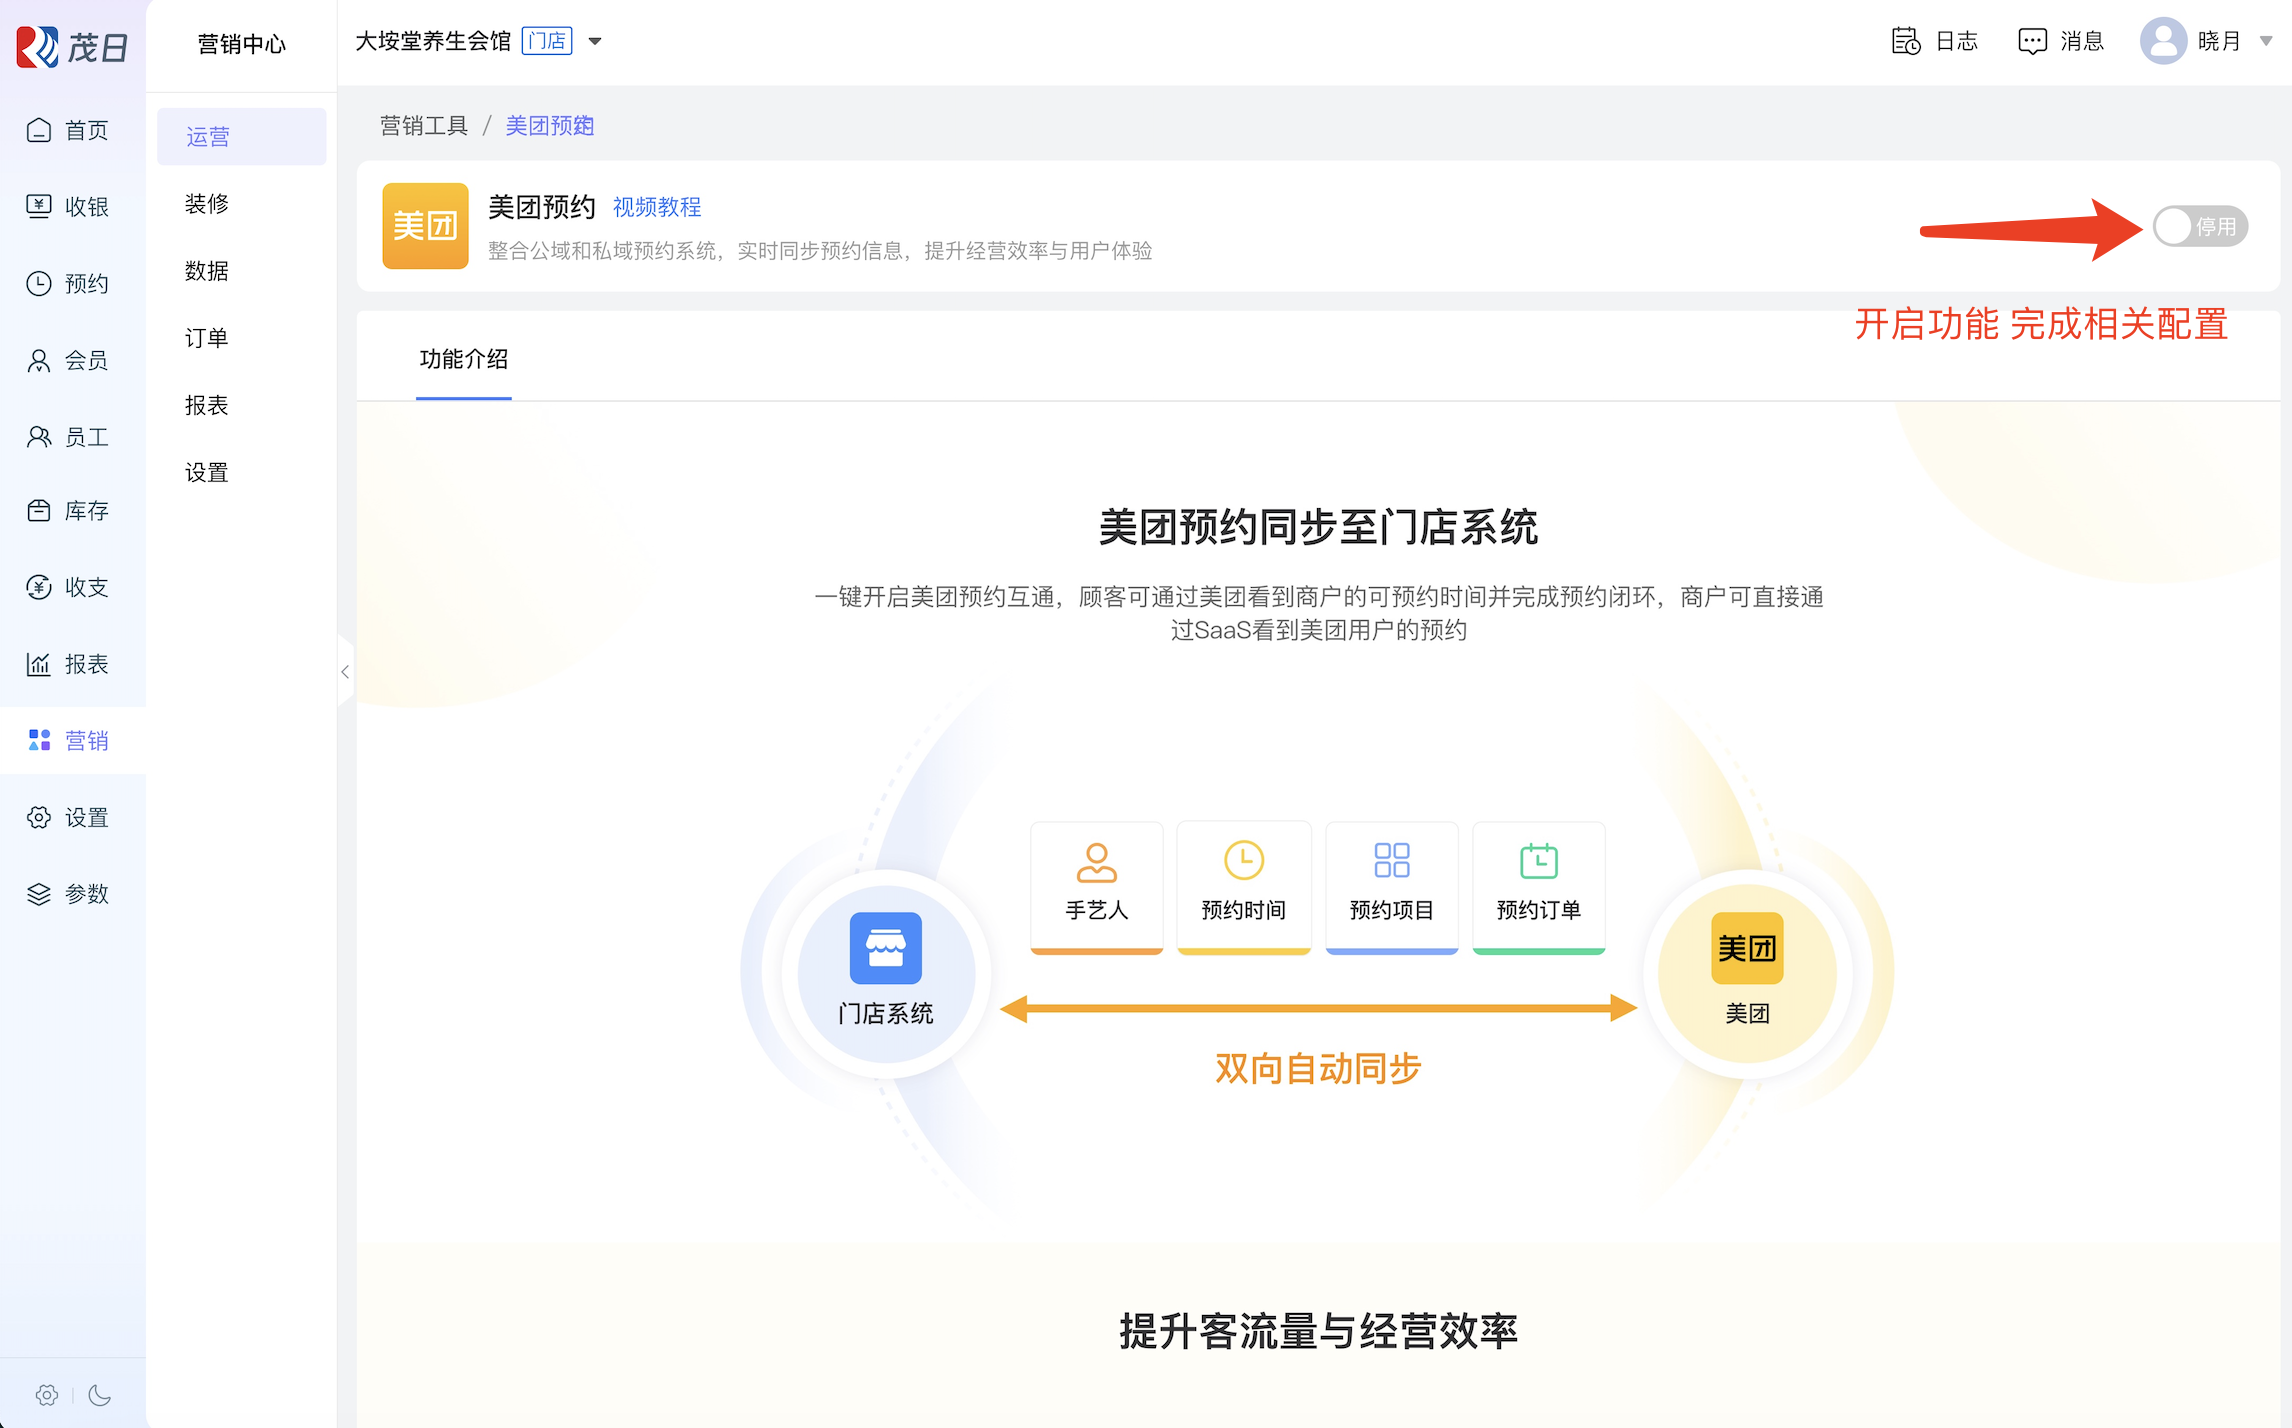Open the 装修 menu item
This screenshot has width=2292, height=1428.
pyautogui.click(x=207, y=204)
